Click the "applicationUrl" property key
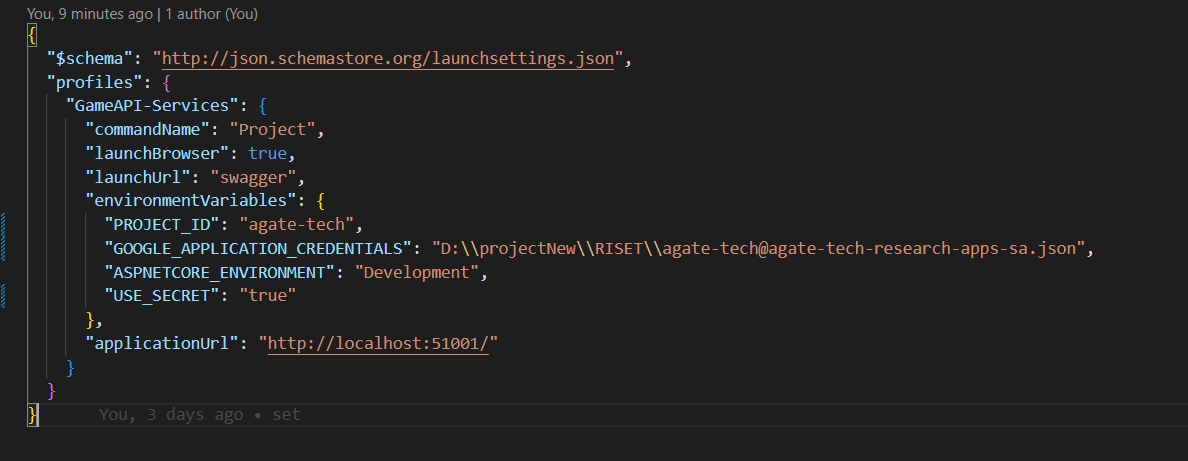Screen dimensions: 1188x461 [163, 343]
